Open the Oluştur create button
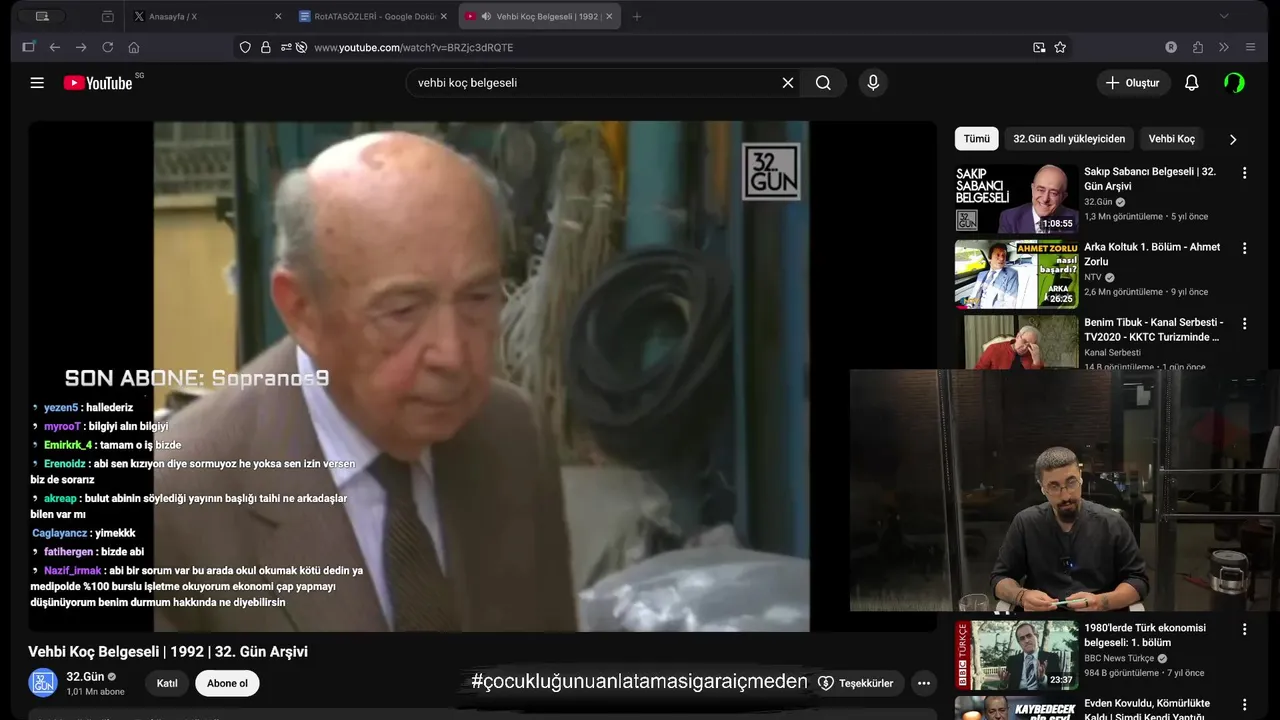 click(1133, 83)
